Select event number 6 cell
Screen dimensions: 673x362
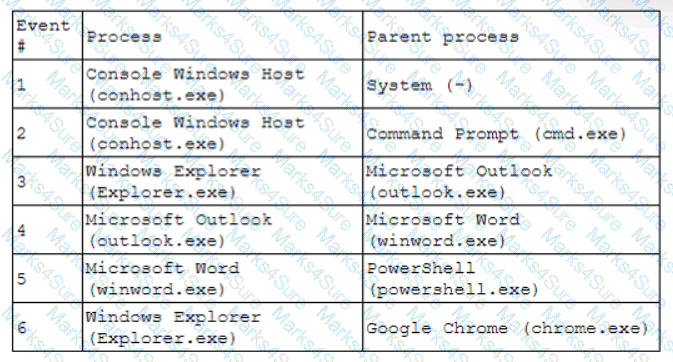click(x=48, y=327)
